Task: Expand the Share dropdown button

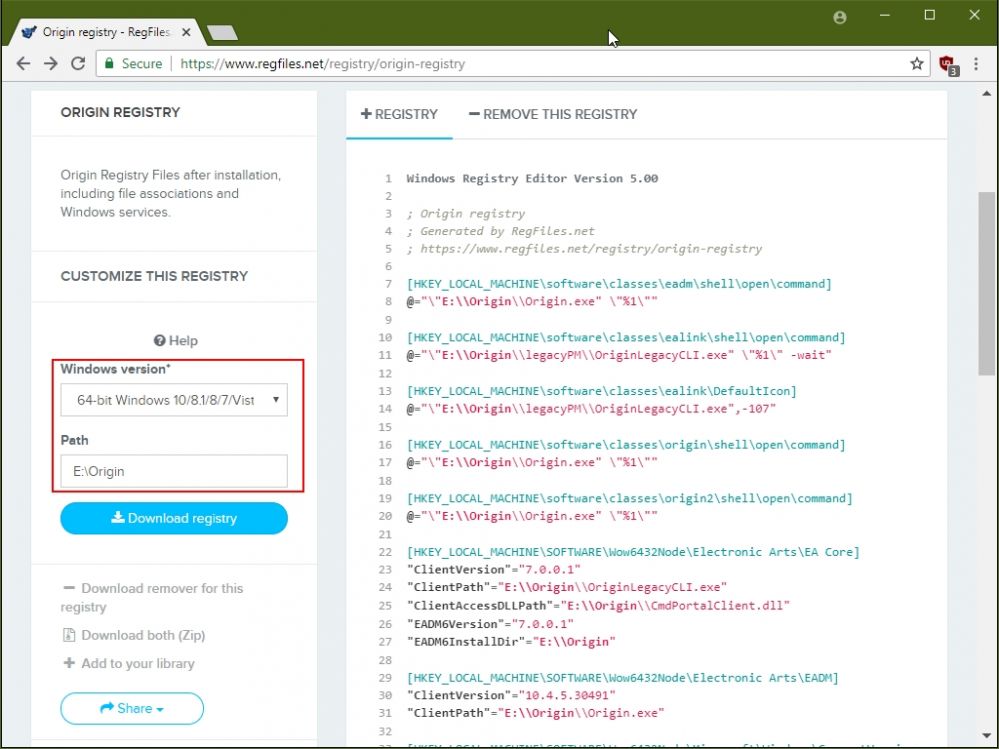Action: click(132, 708)
